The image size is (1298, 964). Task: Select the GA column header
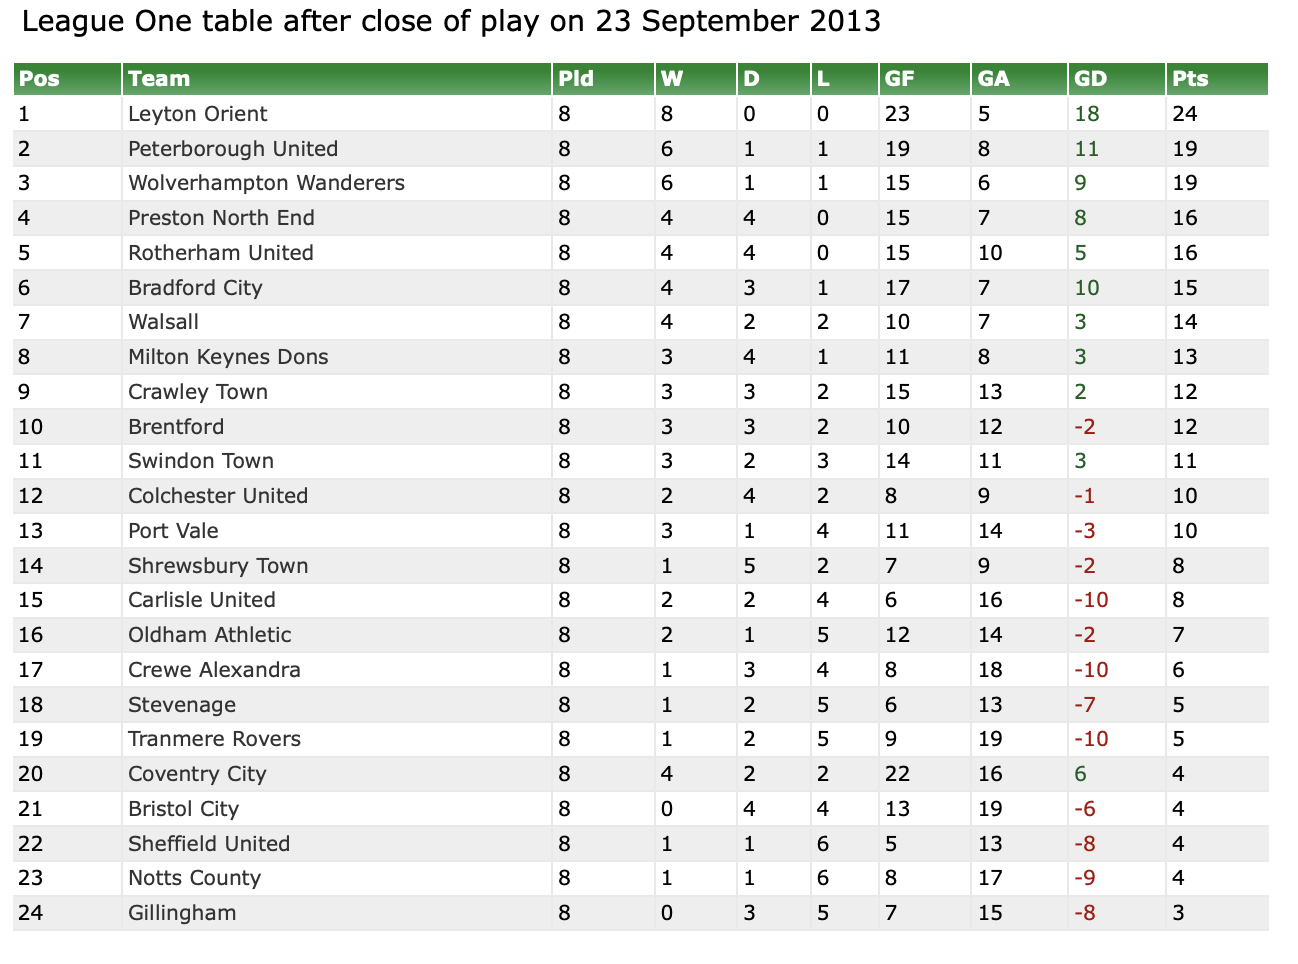pyautogui.click(x=993, y=79)
